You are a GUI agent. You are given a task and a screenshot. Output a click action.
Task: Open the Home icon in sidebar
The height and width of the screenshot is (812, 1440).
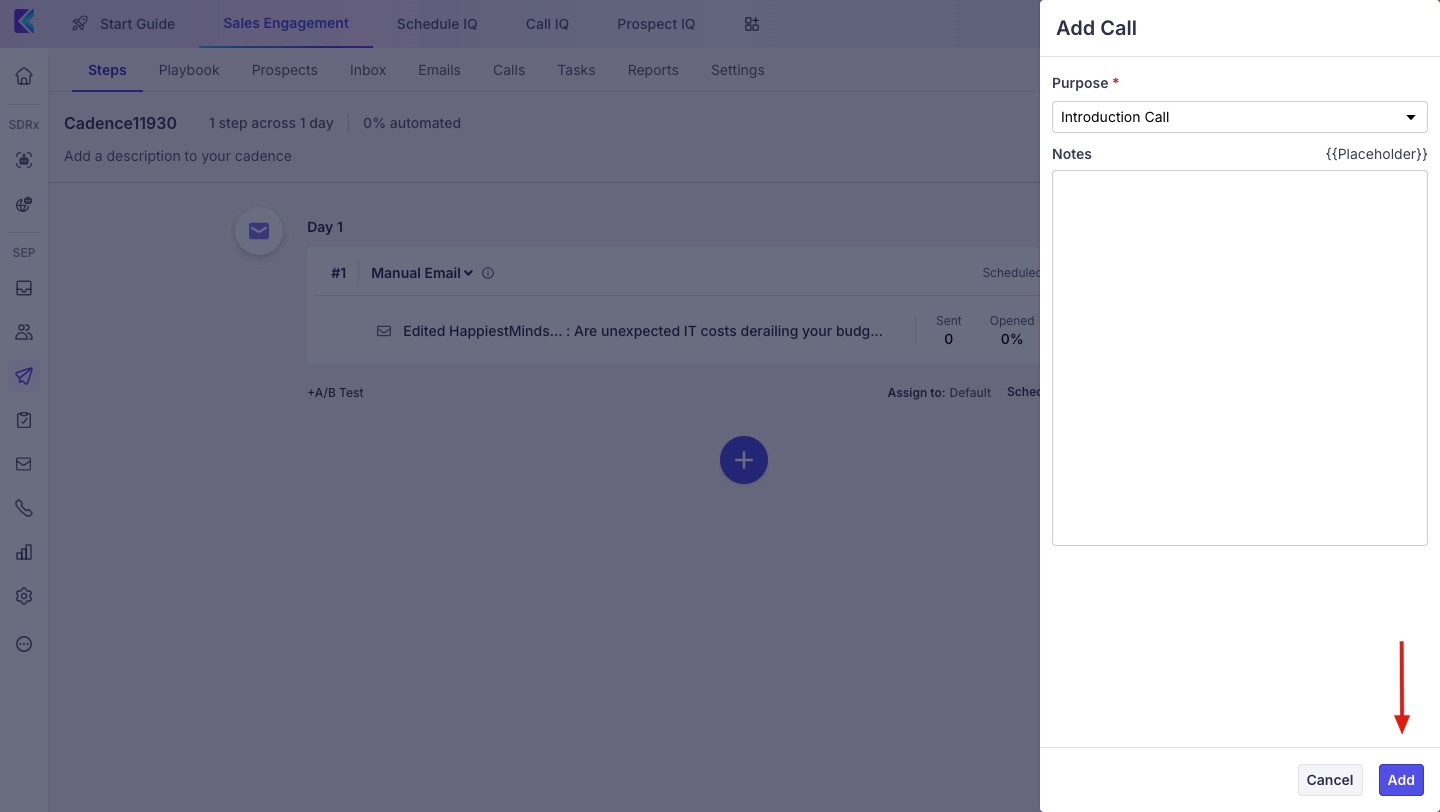24,76
